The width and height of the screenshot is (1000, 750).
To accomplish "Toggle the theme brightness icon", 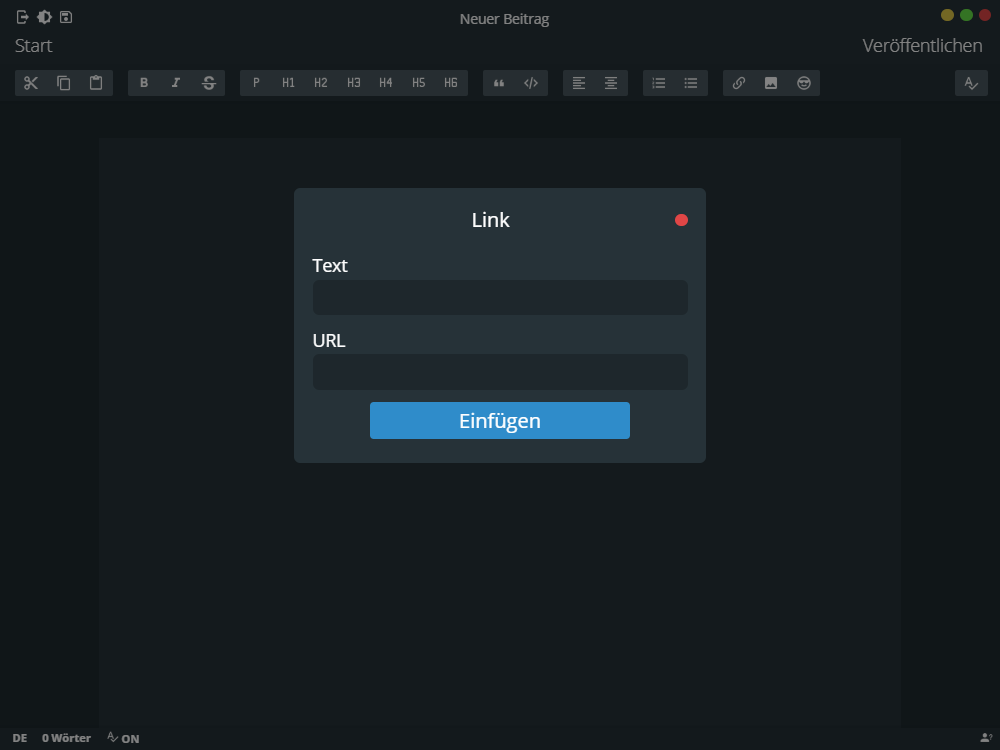I will [44, 17].
